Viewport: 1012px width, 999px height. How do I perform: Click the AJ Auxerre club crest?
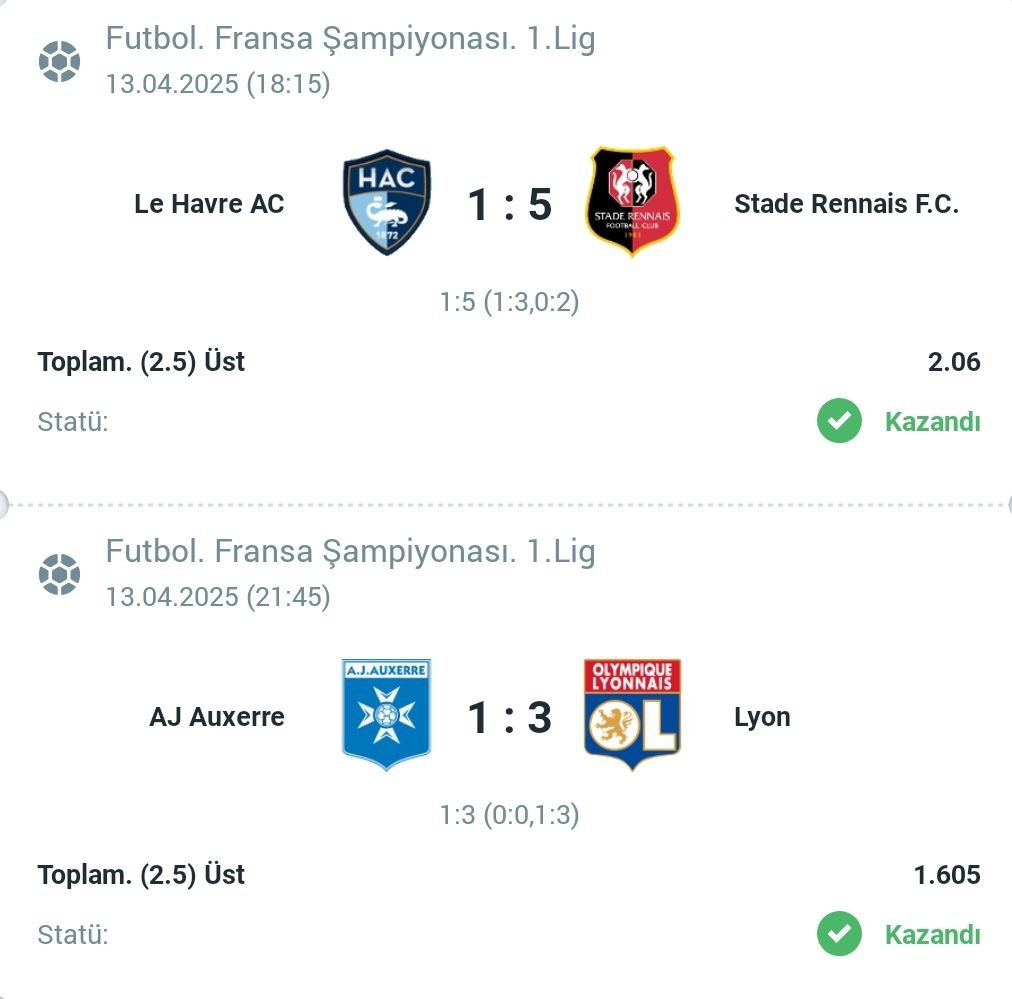[x=387, y=714]
